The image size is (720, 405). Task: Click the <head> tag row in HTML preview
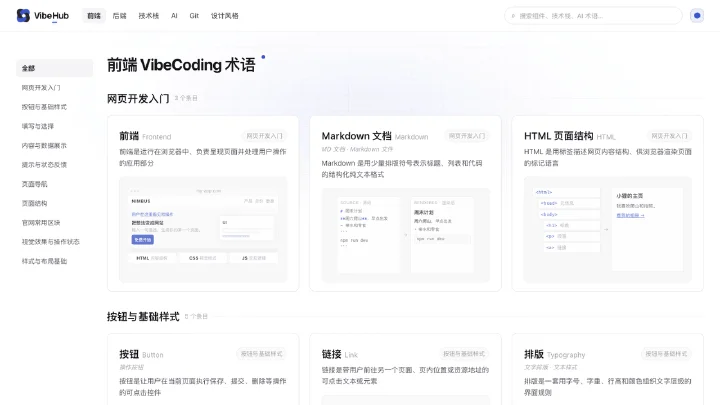(x=569, y=203)
